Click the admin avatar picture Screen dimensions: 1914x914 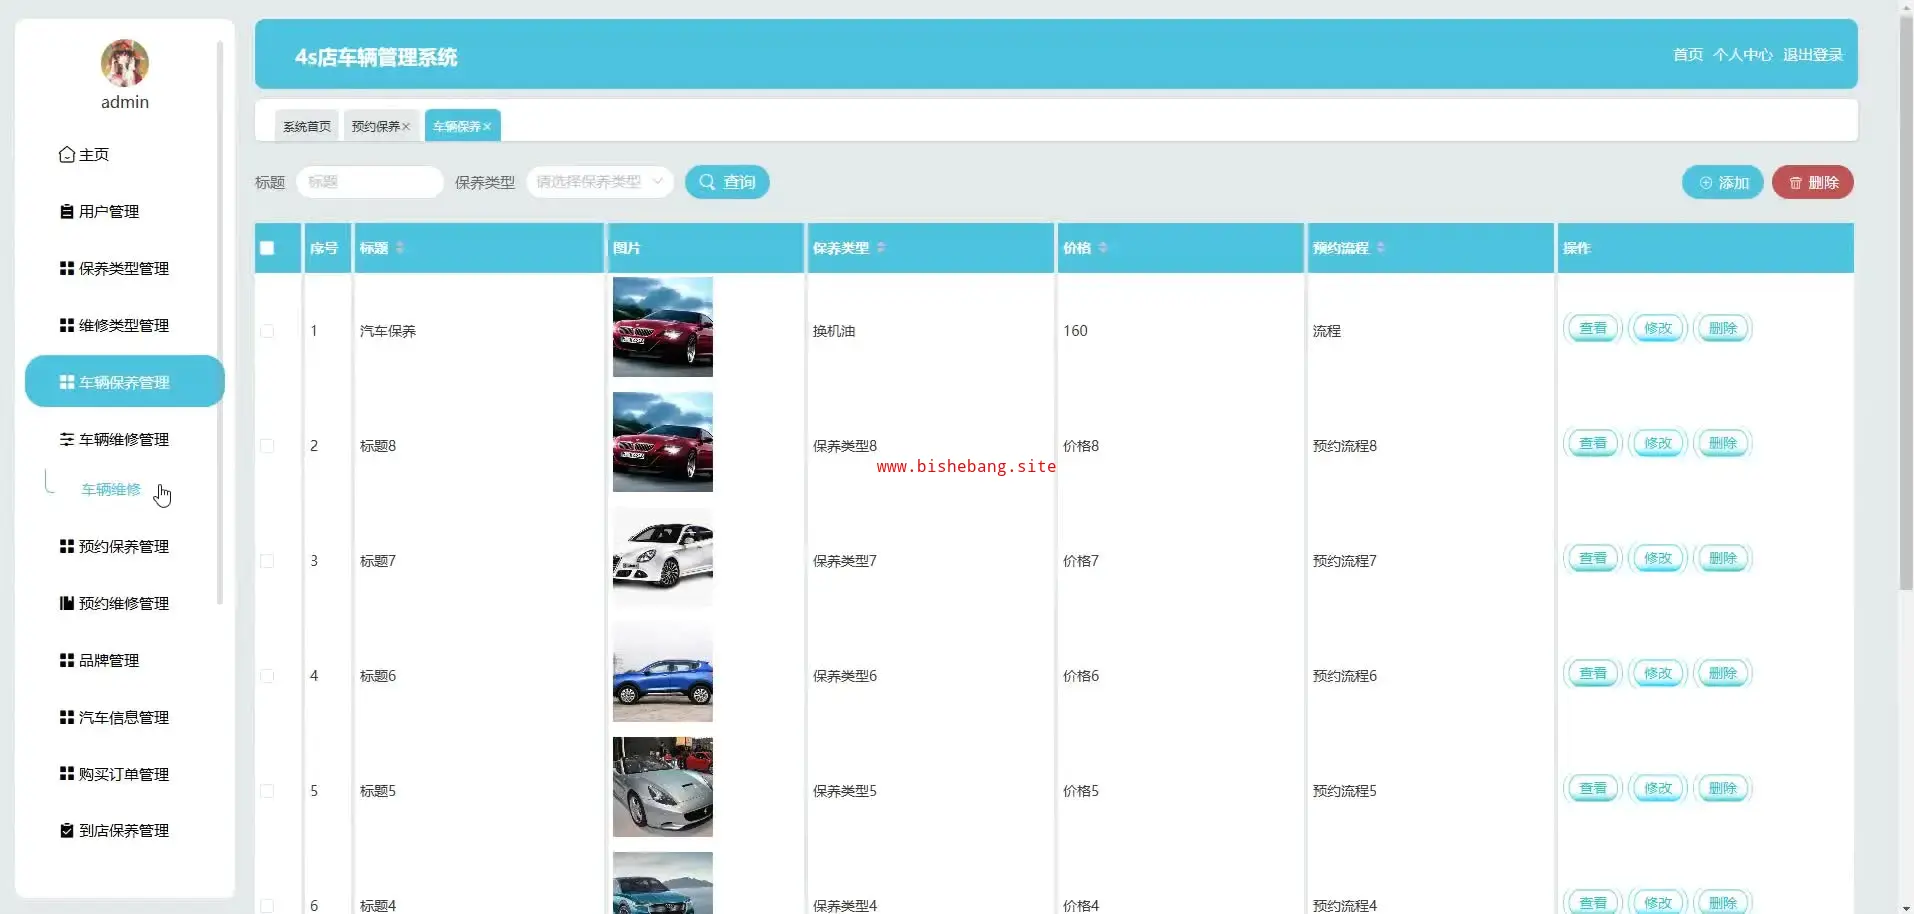125,63
